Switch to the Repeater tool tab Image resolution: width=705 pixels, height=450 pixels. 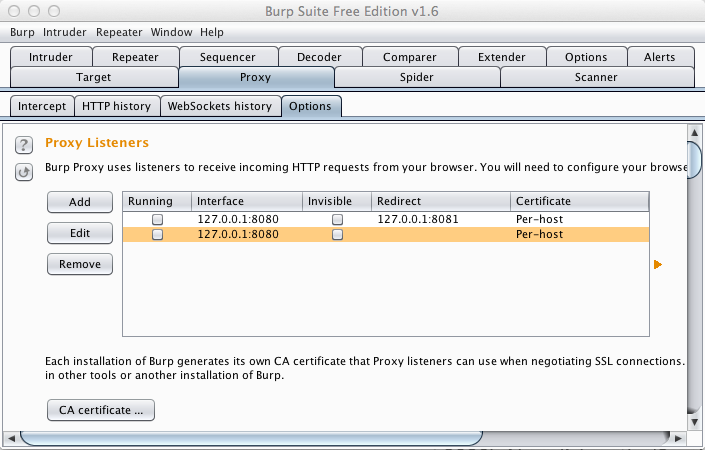pyautogui.click(x=135, y=57)
